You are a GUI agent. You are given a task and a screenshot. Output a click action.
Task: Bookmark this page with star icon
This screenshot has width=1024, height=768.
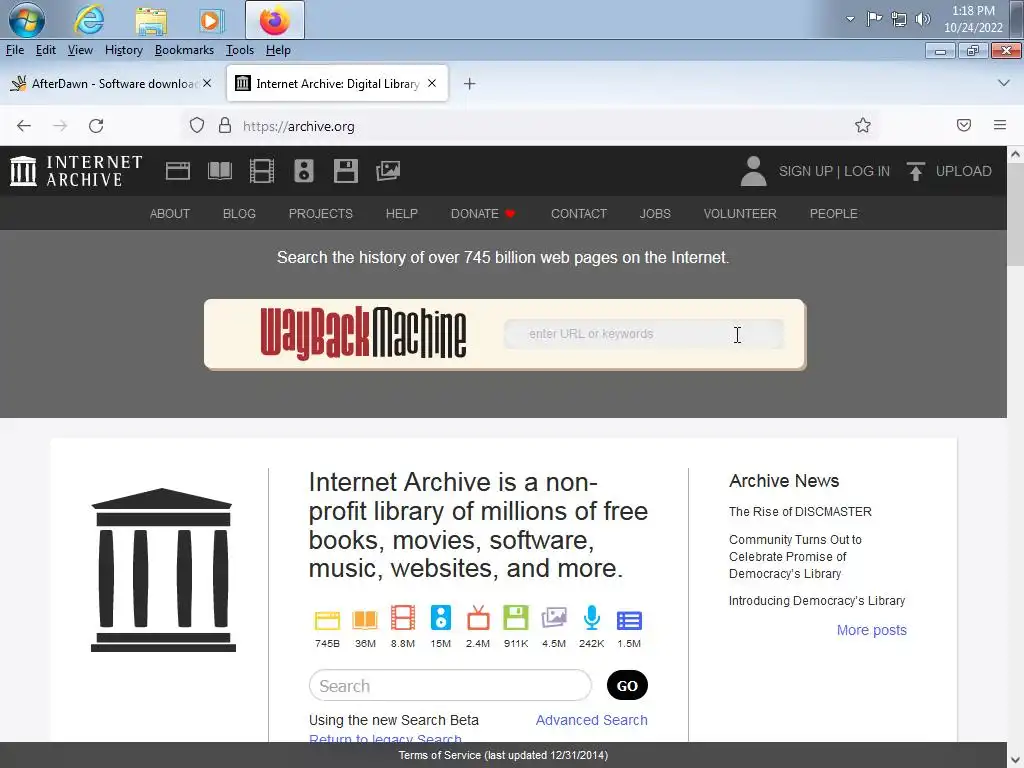coord(863,125)
